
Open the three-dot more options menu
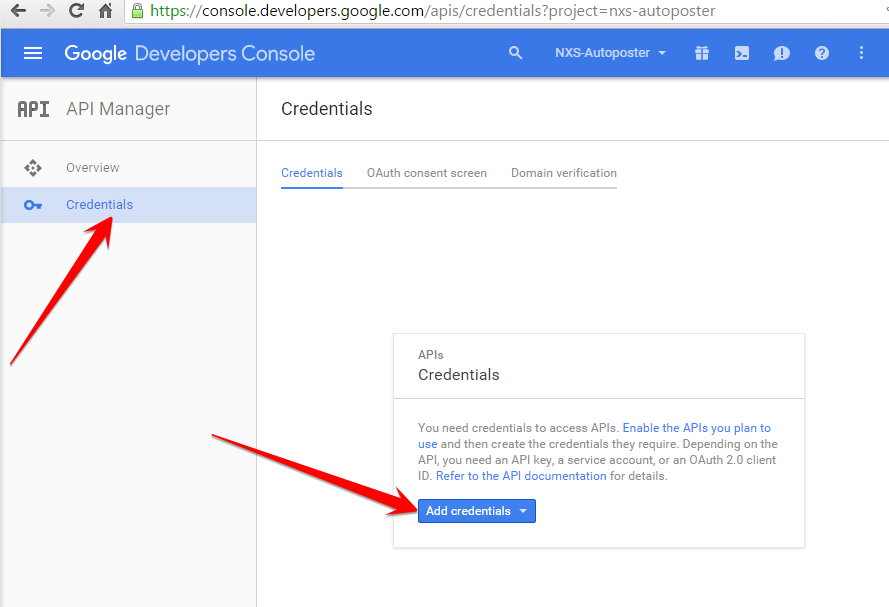point(861,53)
